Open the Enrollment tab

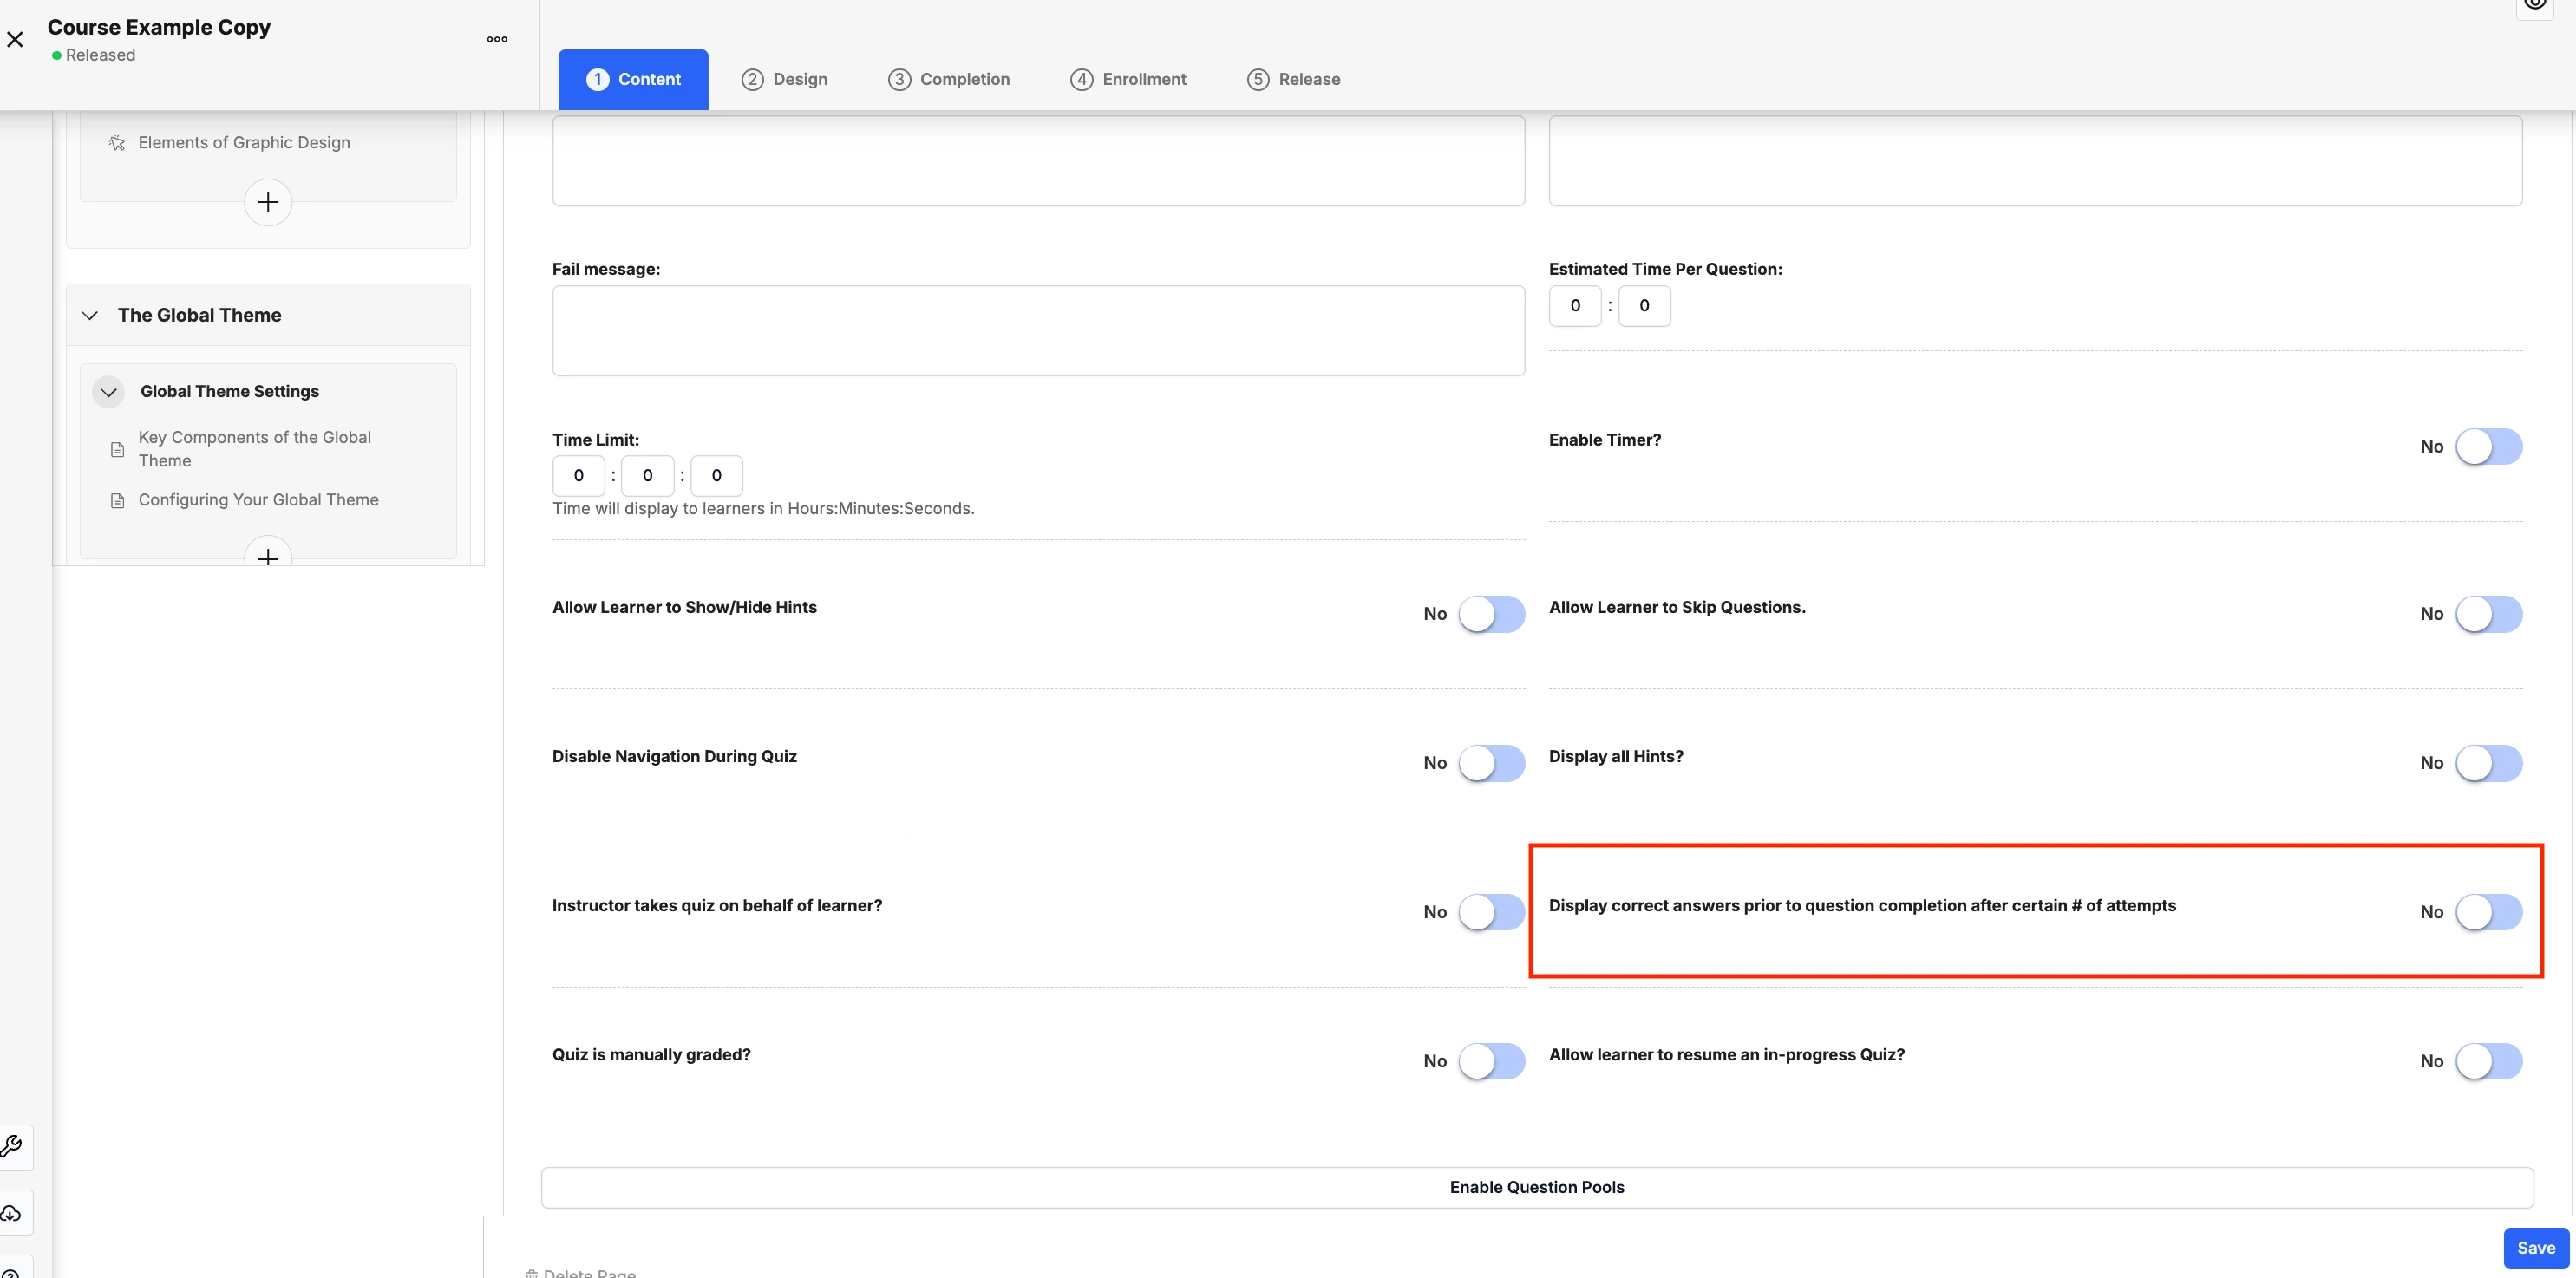point(1128,79)
